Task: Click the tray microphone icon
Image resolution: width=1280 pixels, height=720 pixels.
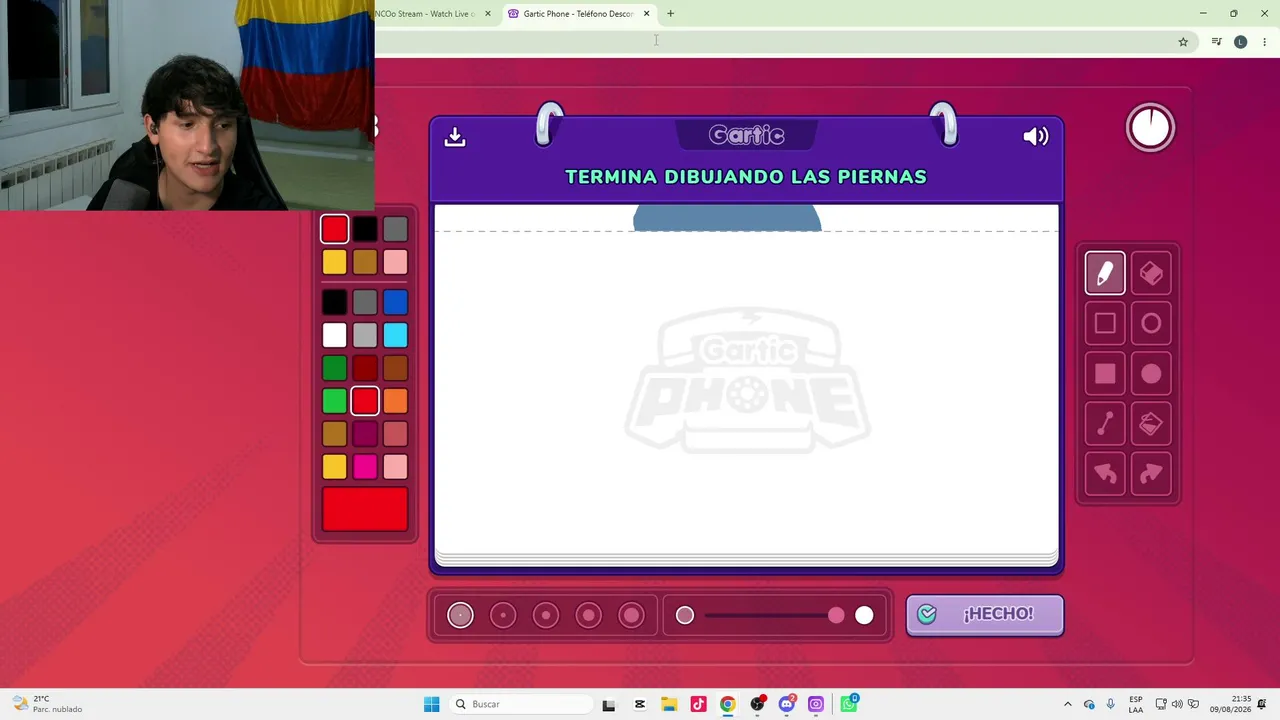Action: coord(1110,704)
